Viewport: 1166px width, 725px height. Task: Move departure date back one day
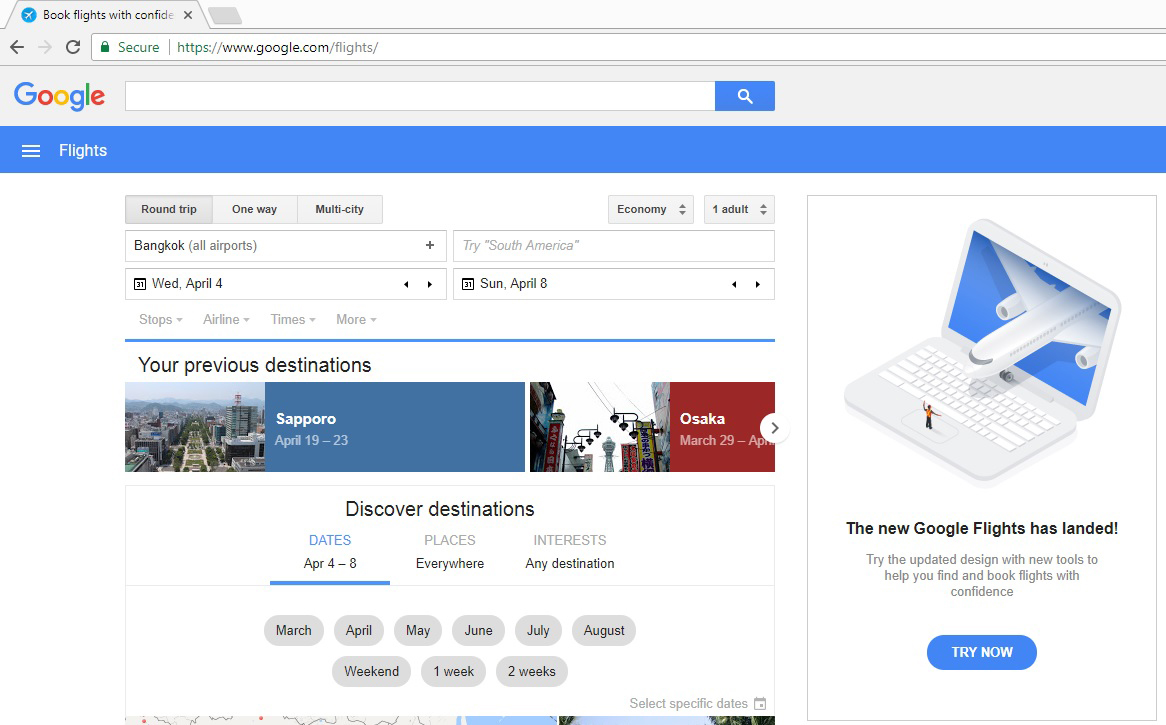pos(406,284)
